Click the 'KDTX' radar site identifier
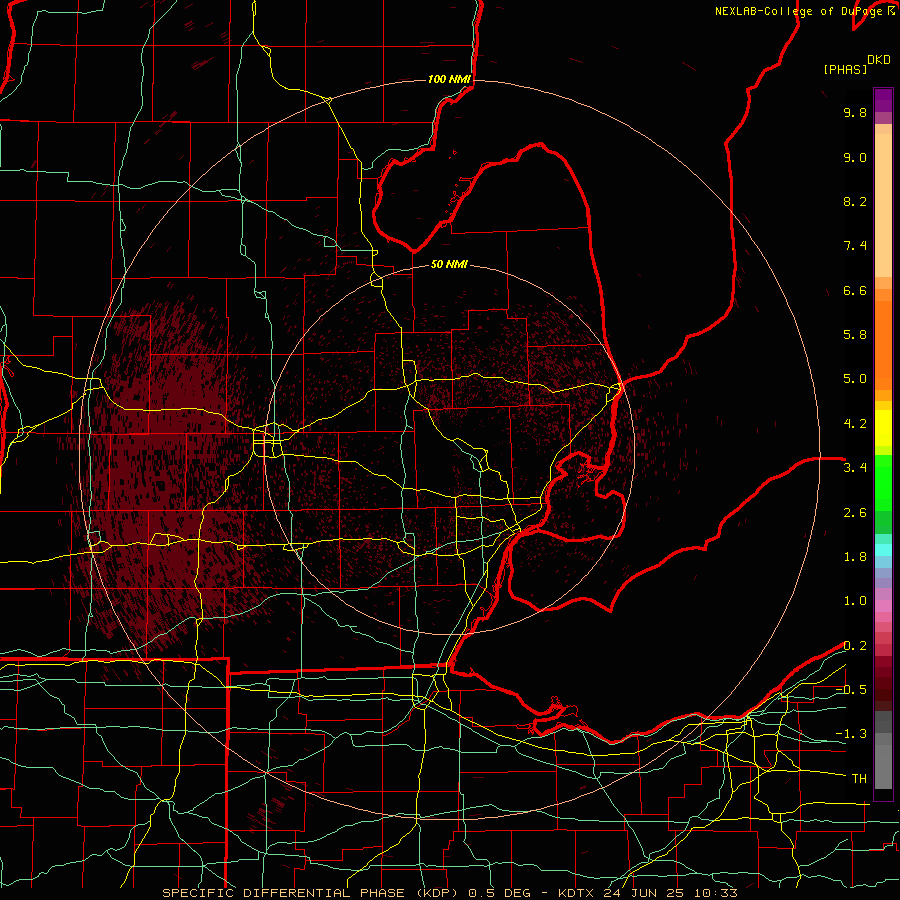The height and width of the screenshot is (900, 900). click(x=577, y=893)
